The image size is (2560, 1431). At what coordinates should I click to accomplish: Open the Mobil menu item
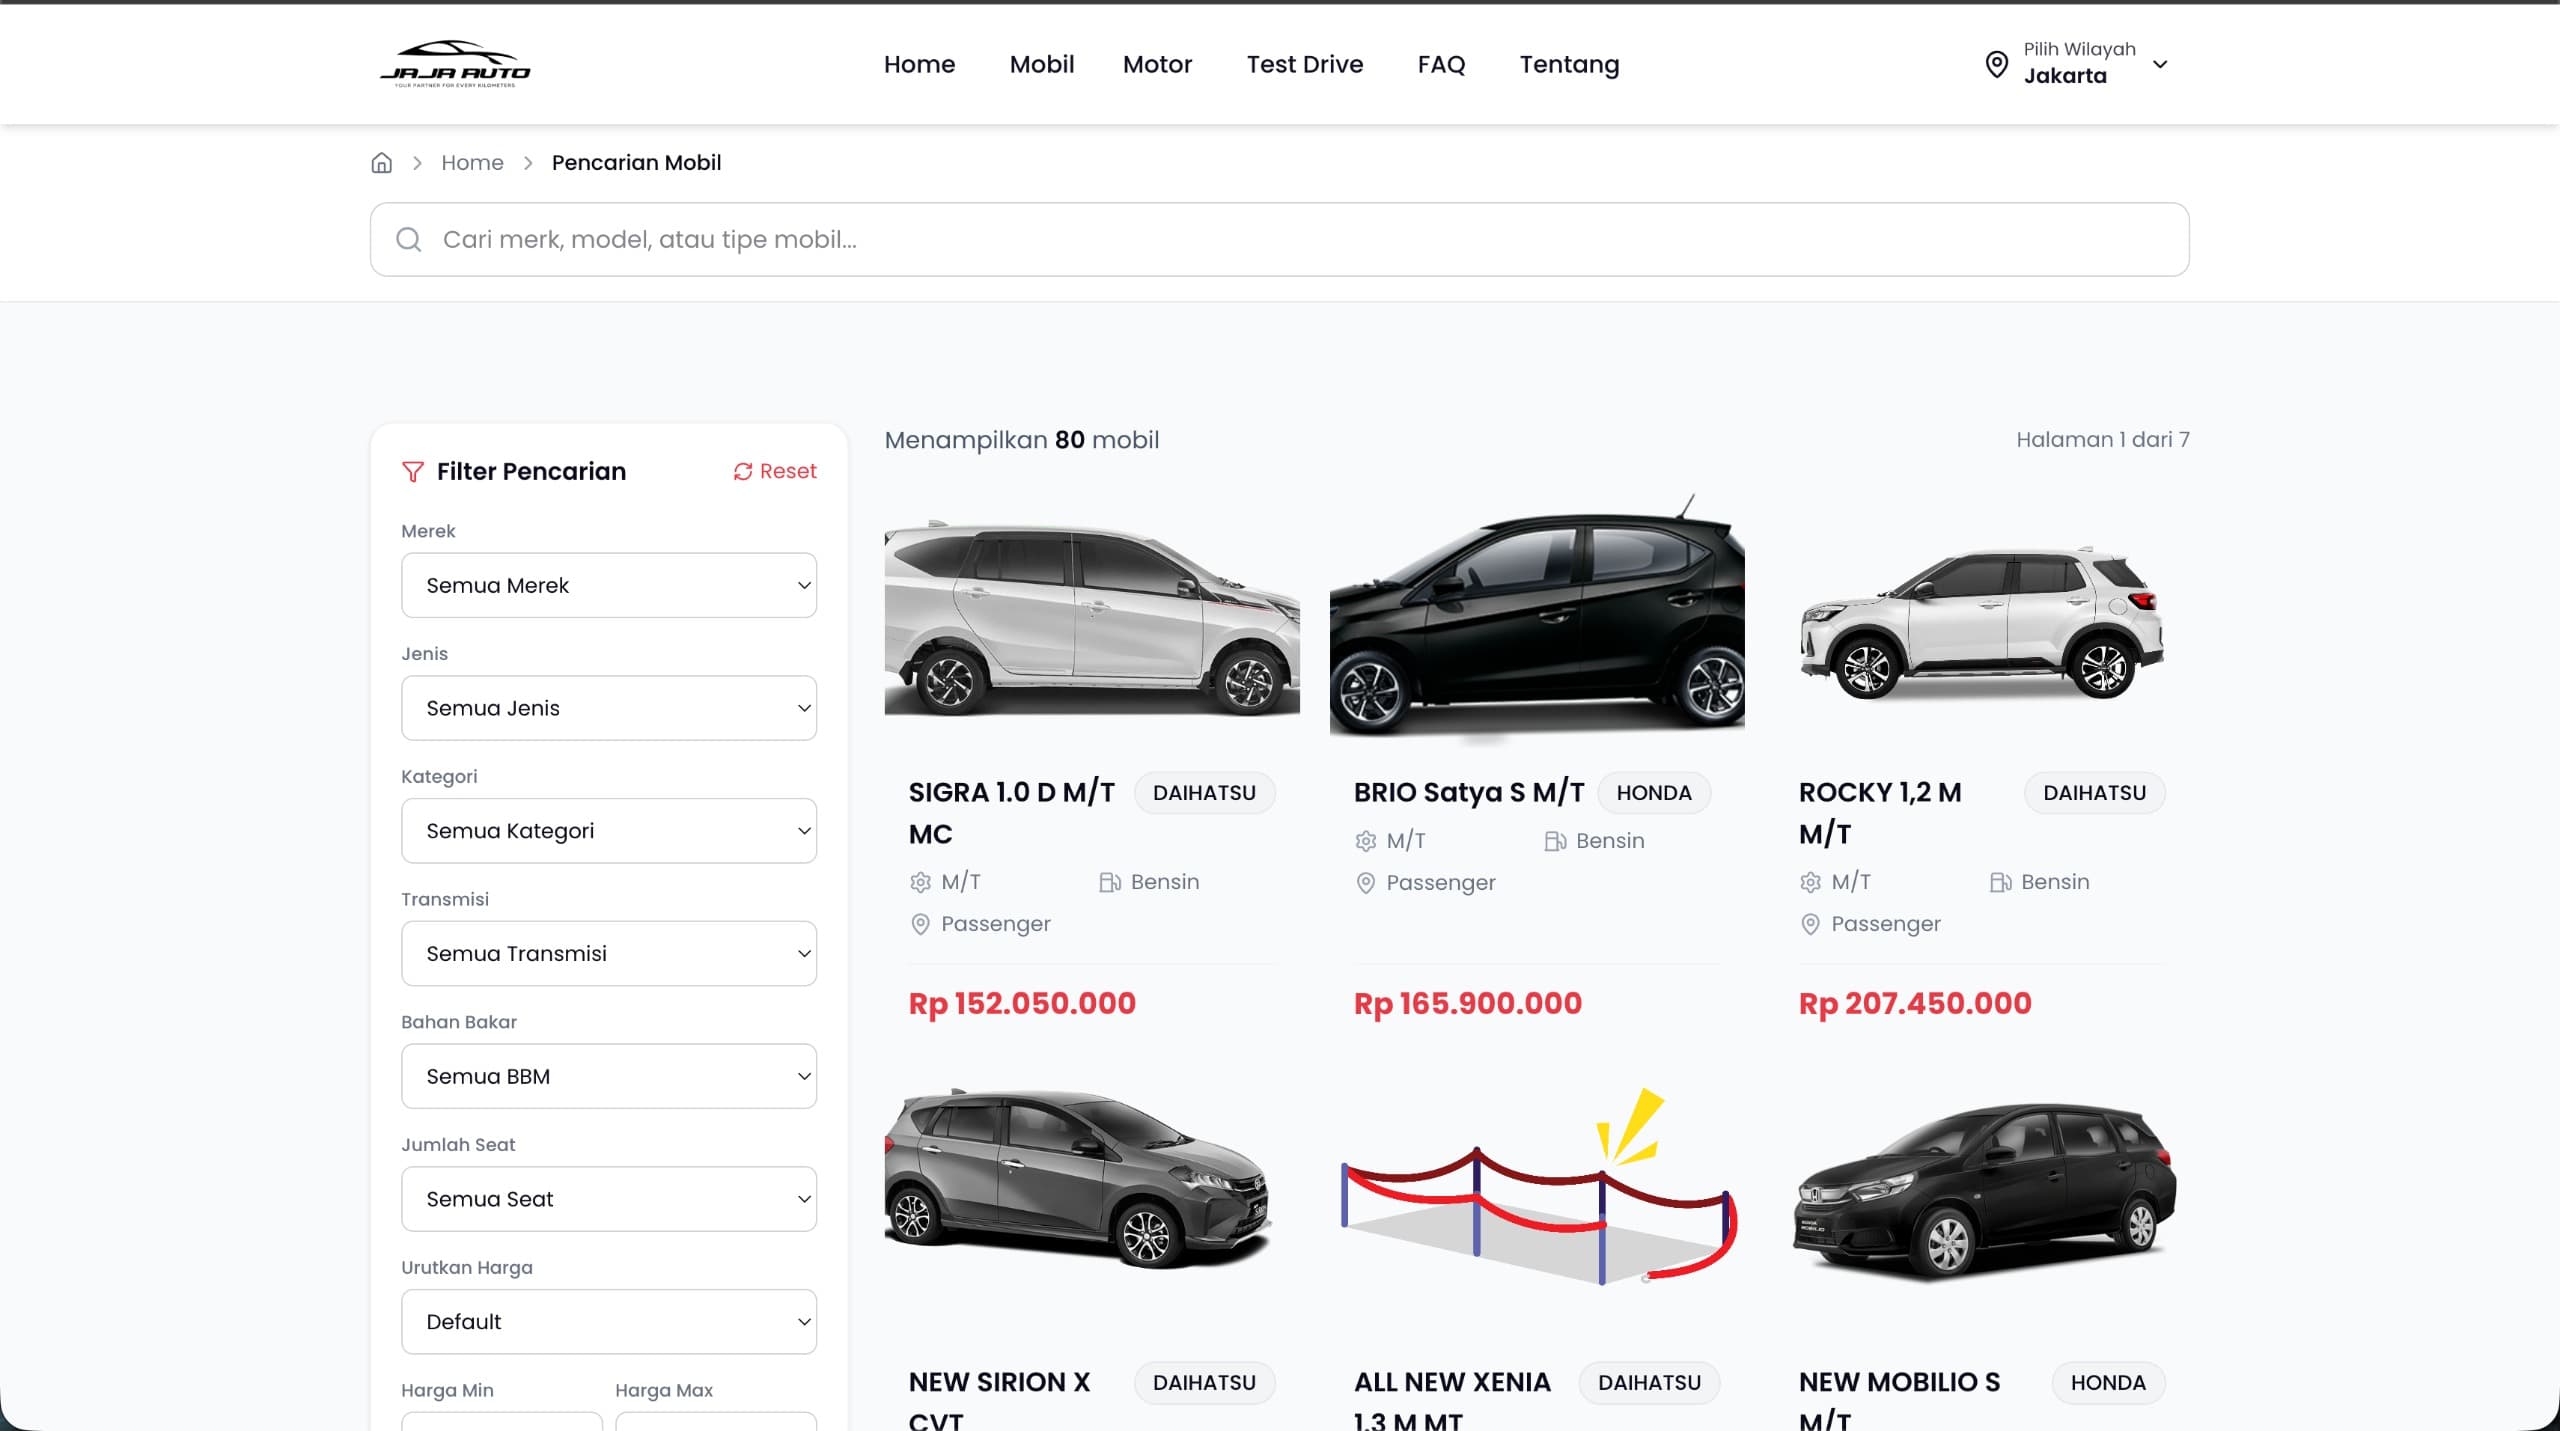click(1042, 64)
